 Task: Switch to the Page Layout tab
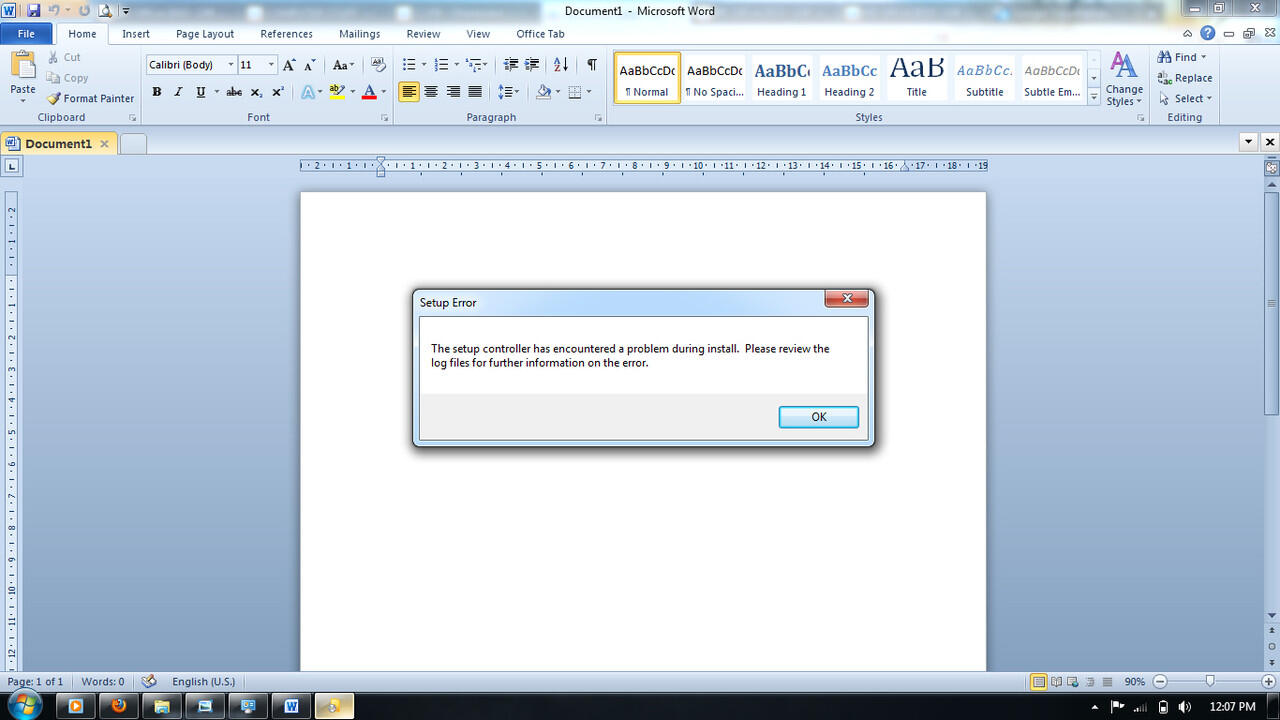[205, 34]
